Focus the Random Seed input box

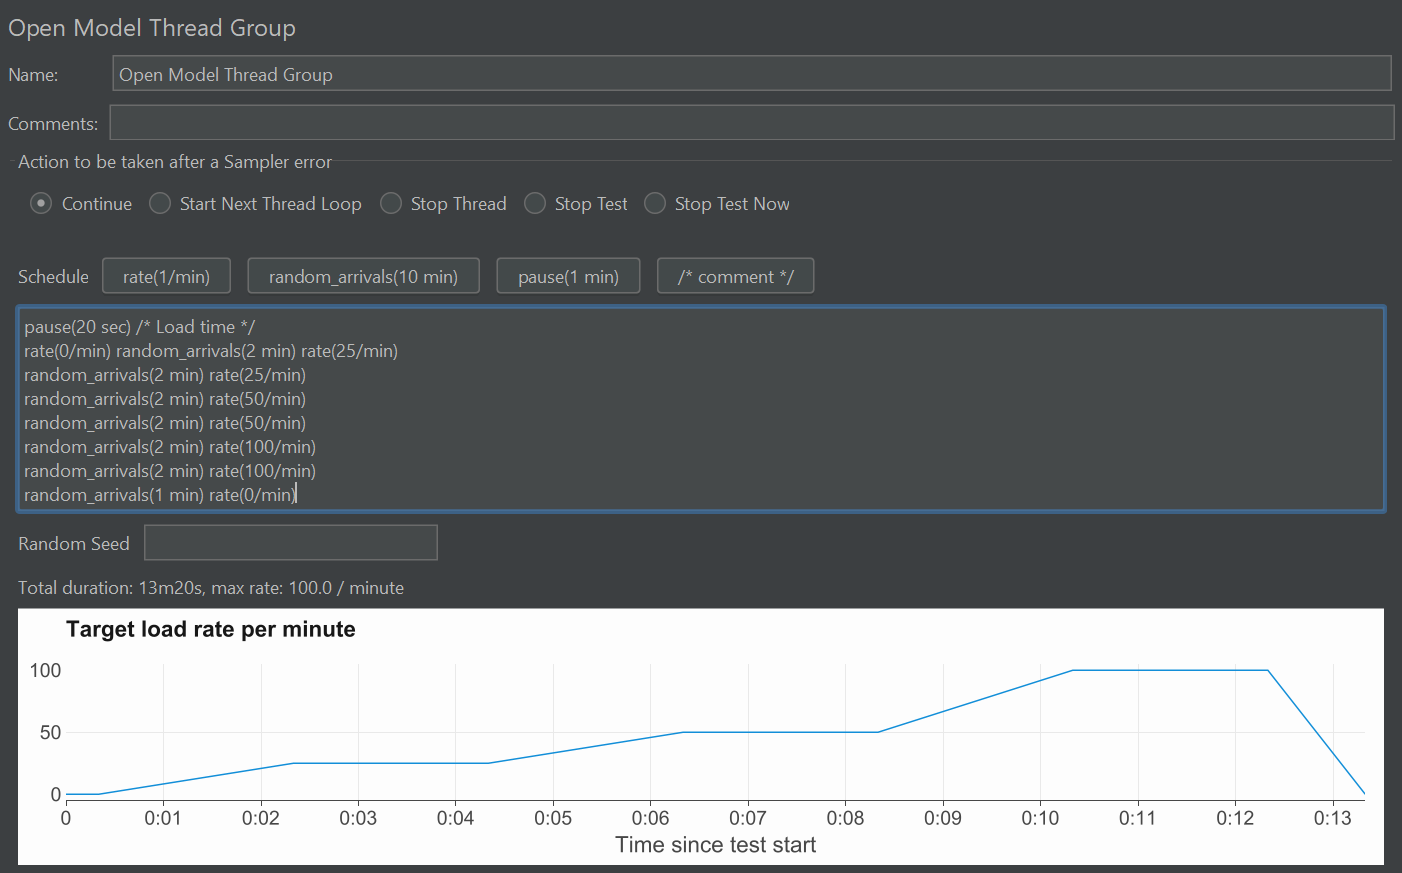pos(290,543)
